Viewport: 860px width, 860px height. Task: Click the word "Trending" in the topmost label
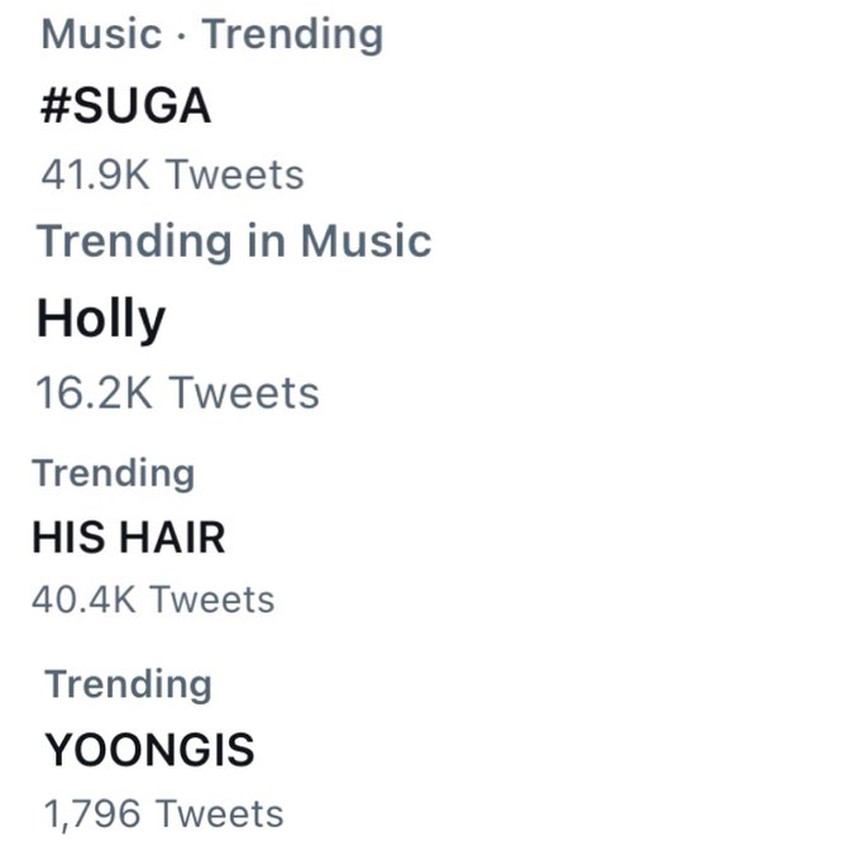tap(292, 35)
